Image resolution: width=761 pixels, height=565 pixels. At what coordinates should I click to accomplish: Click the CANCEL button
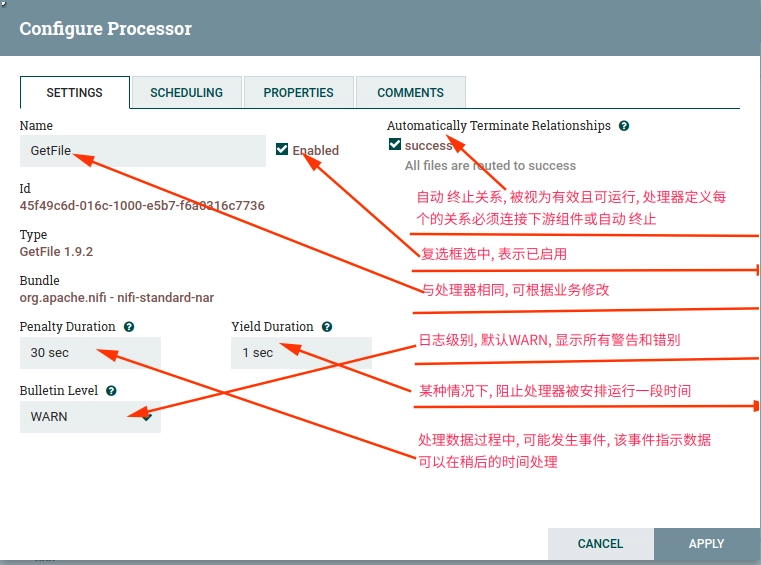[x=600, y=544]
